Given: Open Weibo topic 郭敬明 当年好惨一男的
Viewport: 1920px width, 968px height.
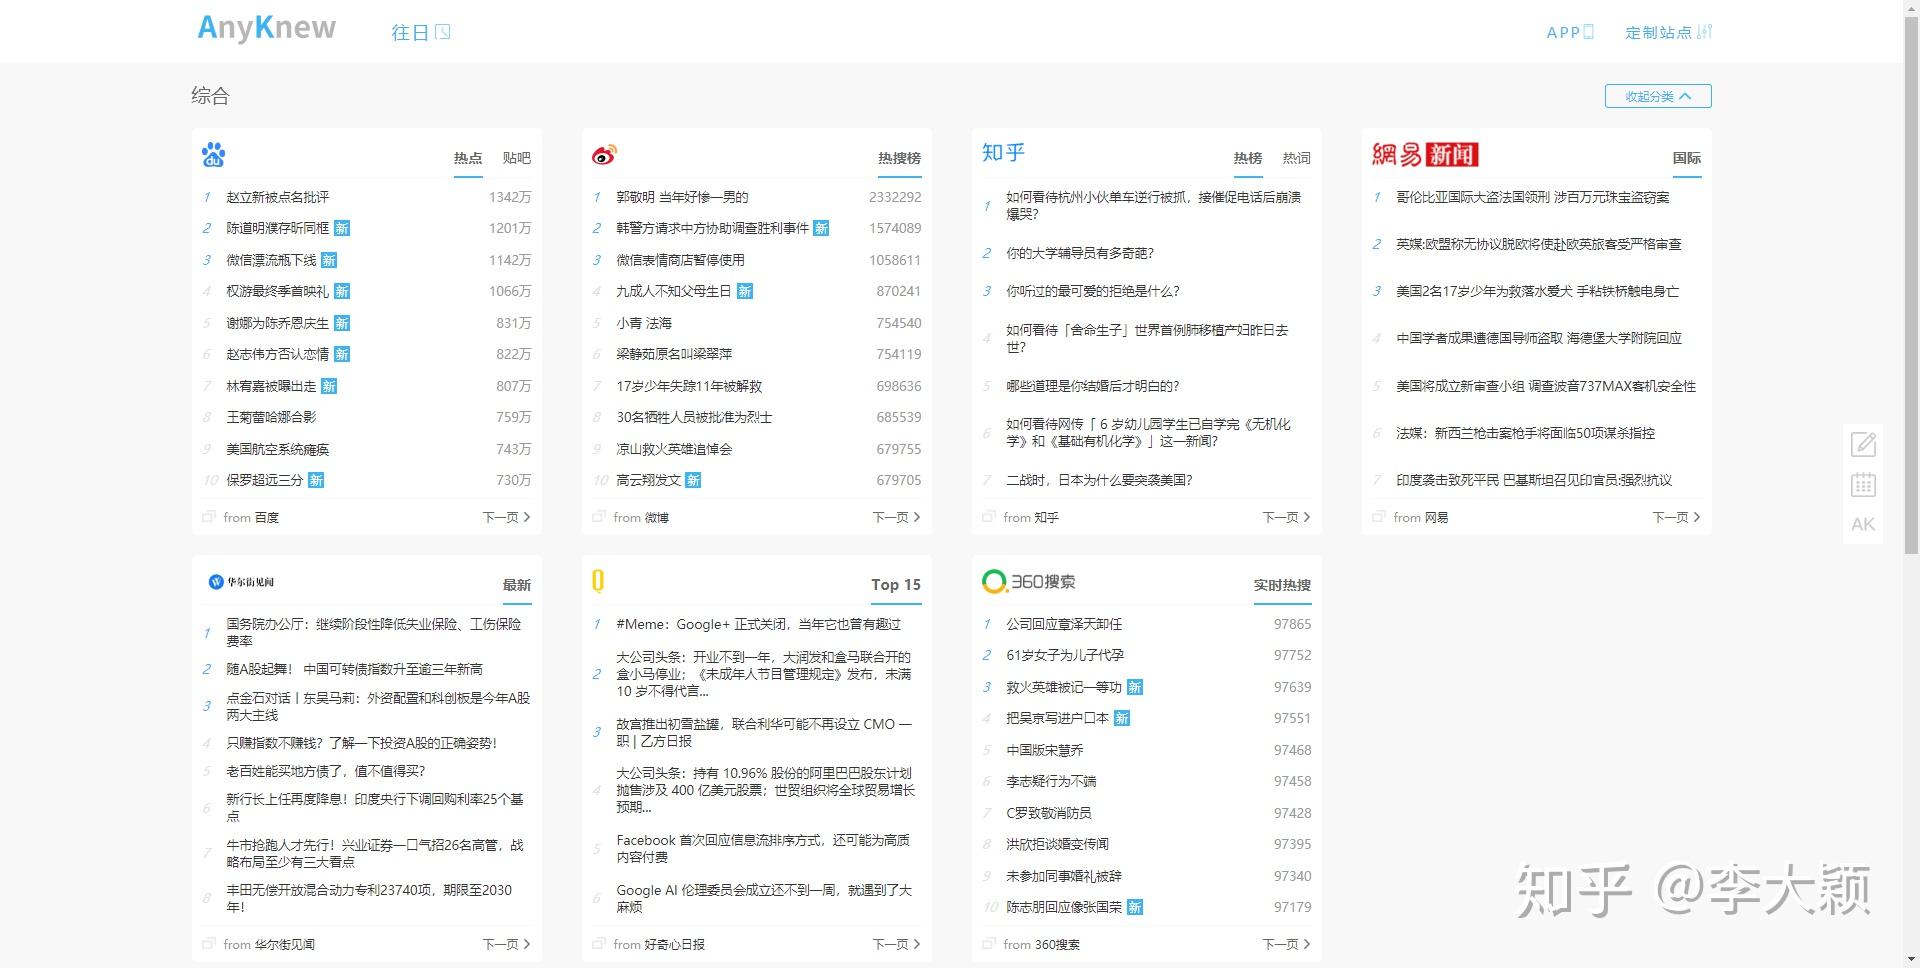Looking at the screenshot, I should pos(682,197).
